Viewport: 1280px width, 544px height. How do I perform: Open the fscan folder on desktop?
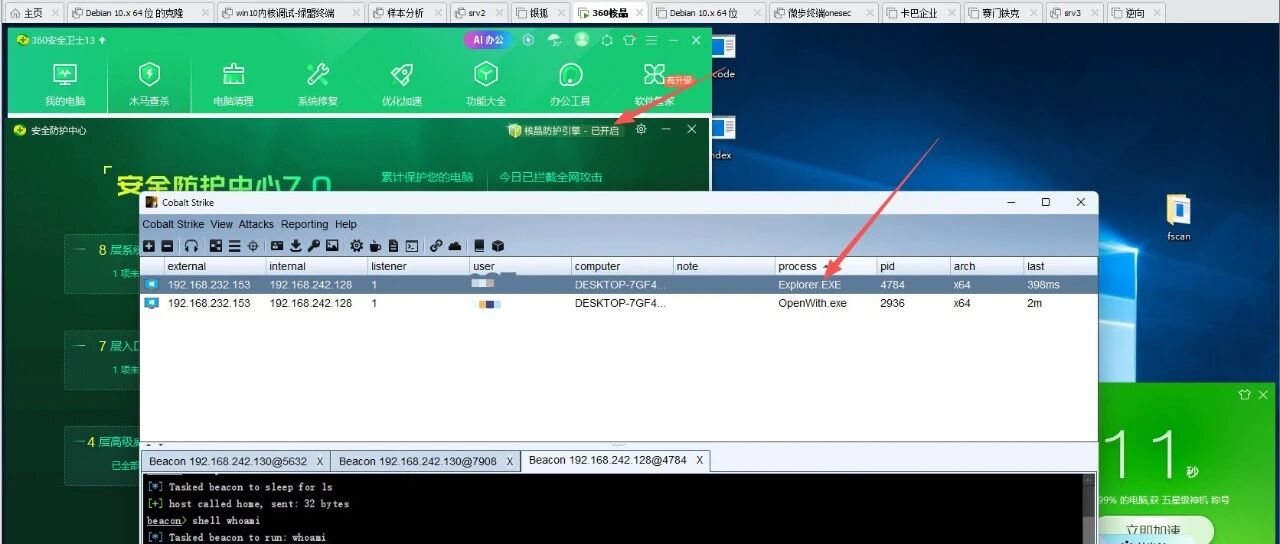1179,218
